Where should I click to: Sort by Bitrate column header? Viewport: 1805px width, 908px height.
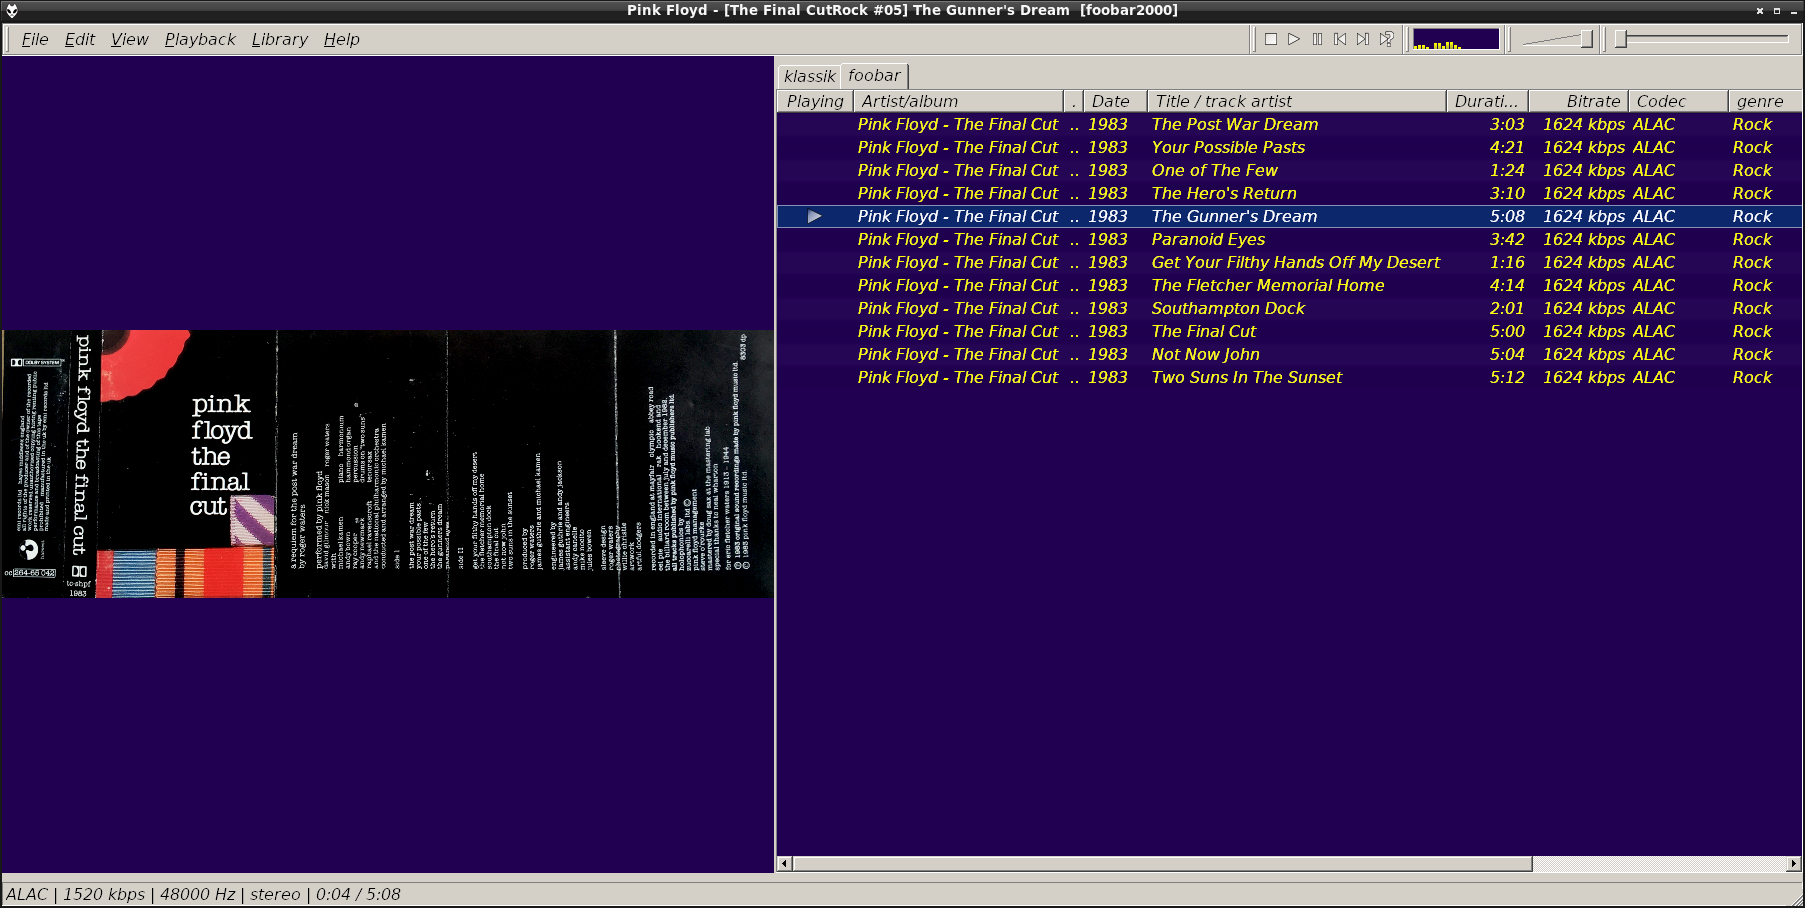point(1578,101)
